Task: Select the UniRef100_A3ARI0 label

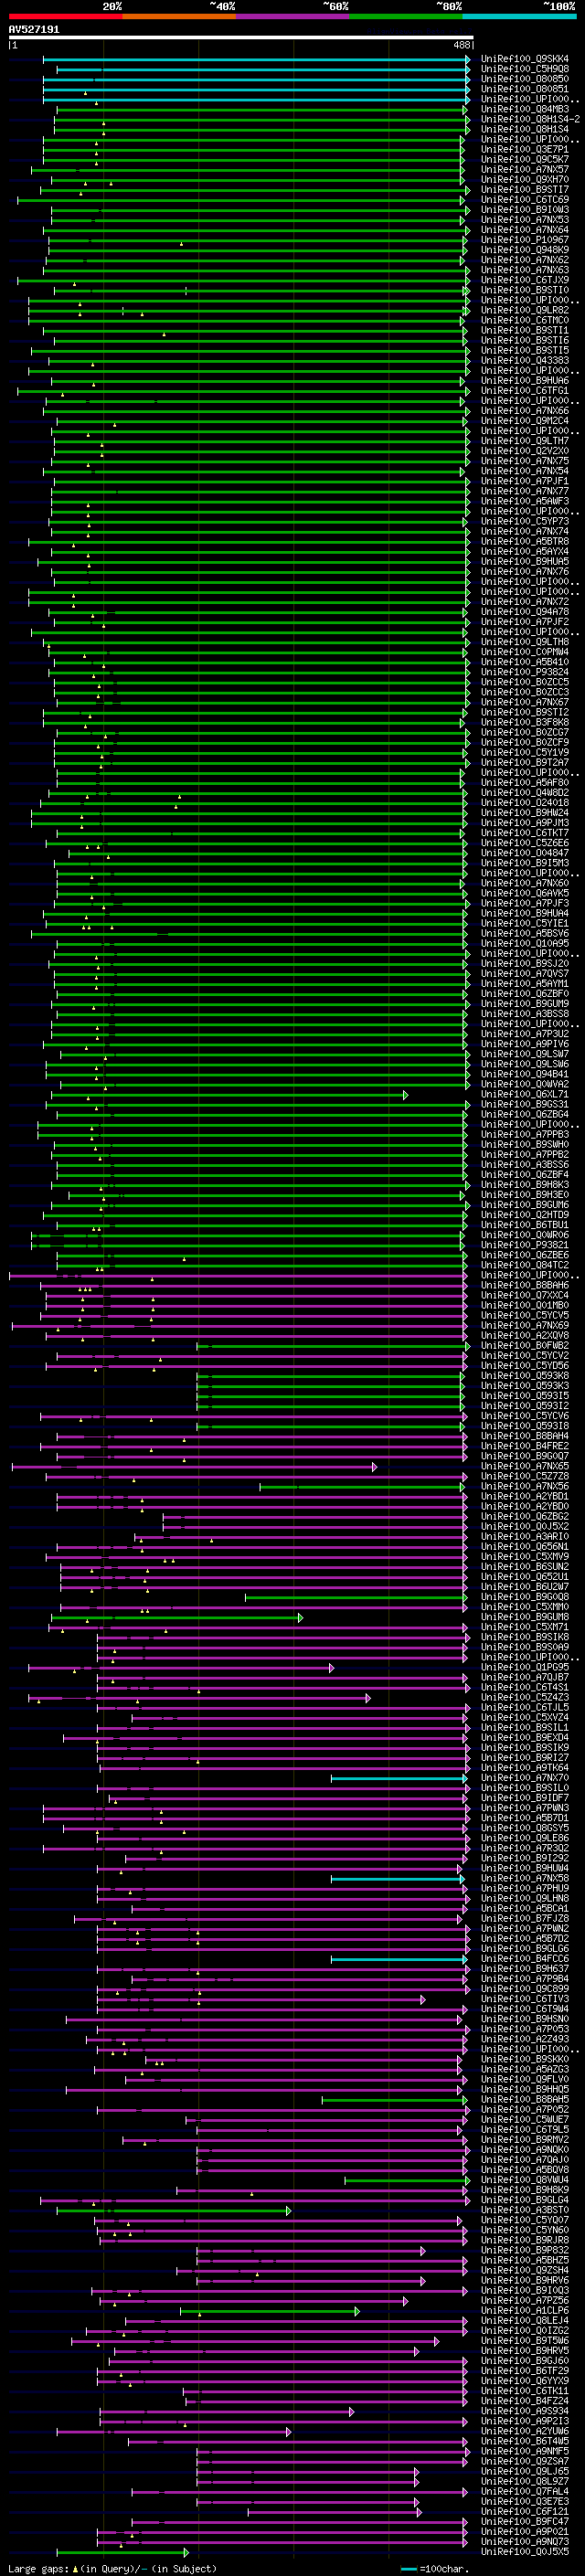Action: click(524, 1537)
